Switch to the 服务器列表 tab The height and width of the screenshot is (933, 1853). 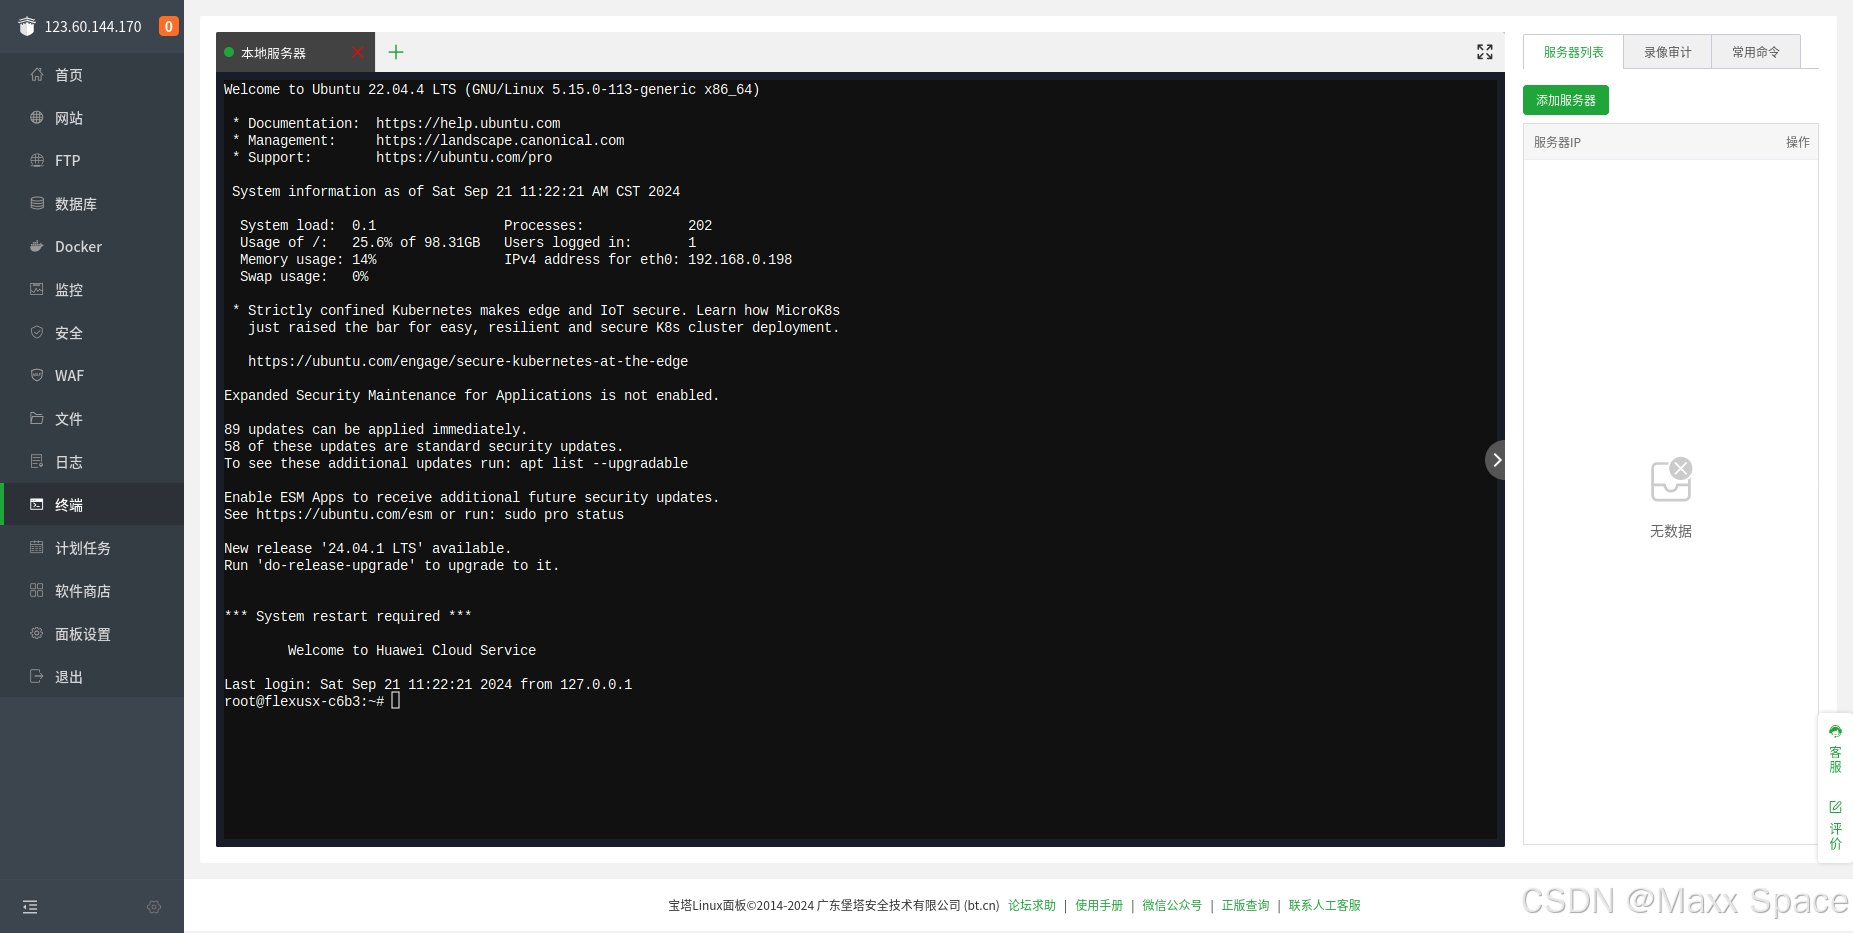pyautogui.click(x=1573, y=52)
